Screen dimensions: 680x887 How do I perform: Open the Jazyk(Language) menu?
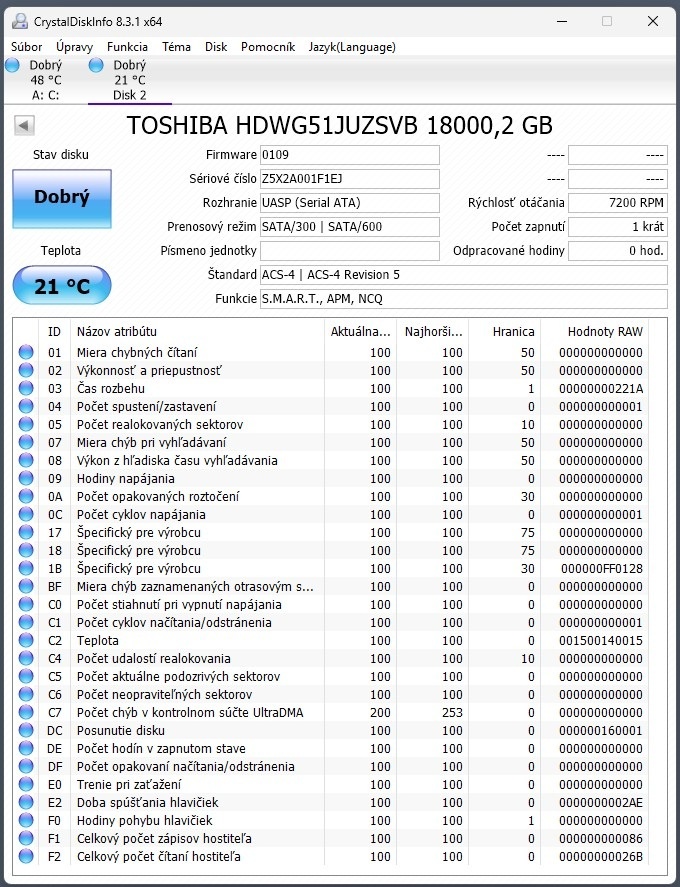click(352, 47)
